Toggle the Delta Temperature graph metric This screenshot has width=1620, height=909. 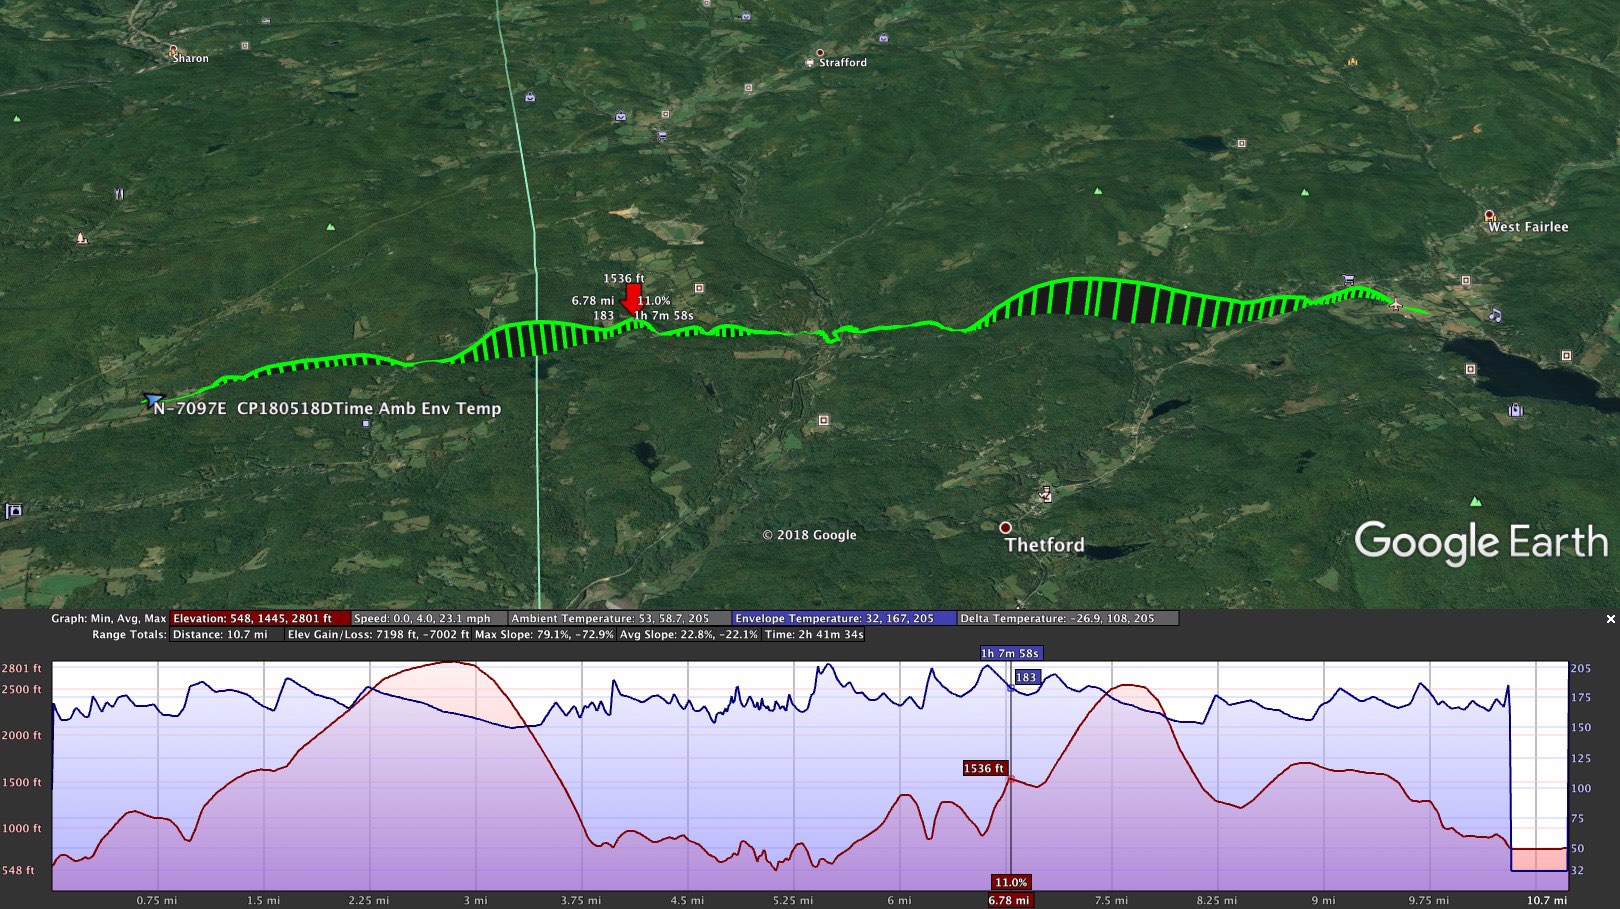pyautogui.click(x=1066, y=618)
